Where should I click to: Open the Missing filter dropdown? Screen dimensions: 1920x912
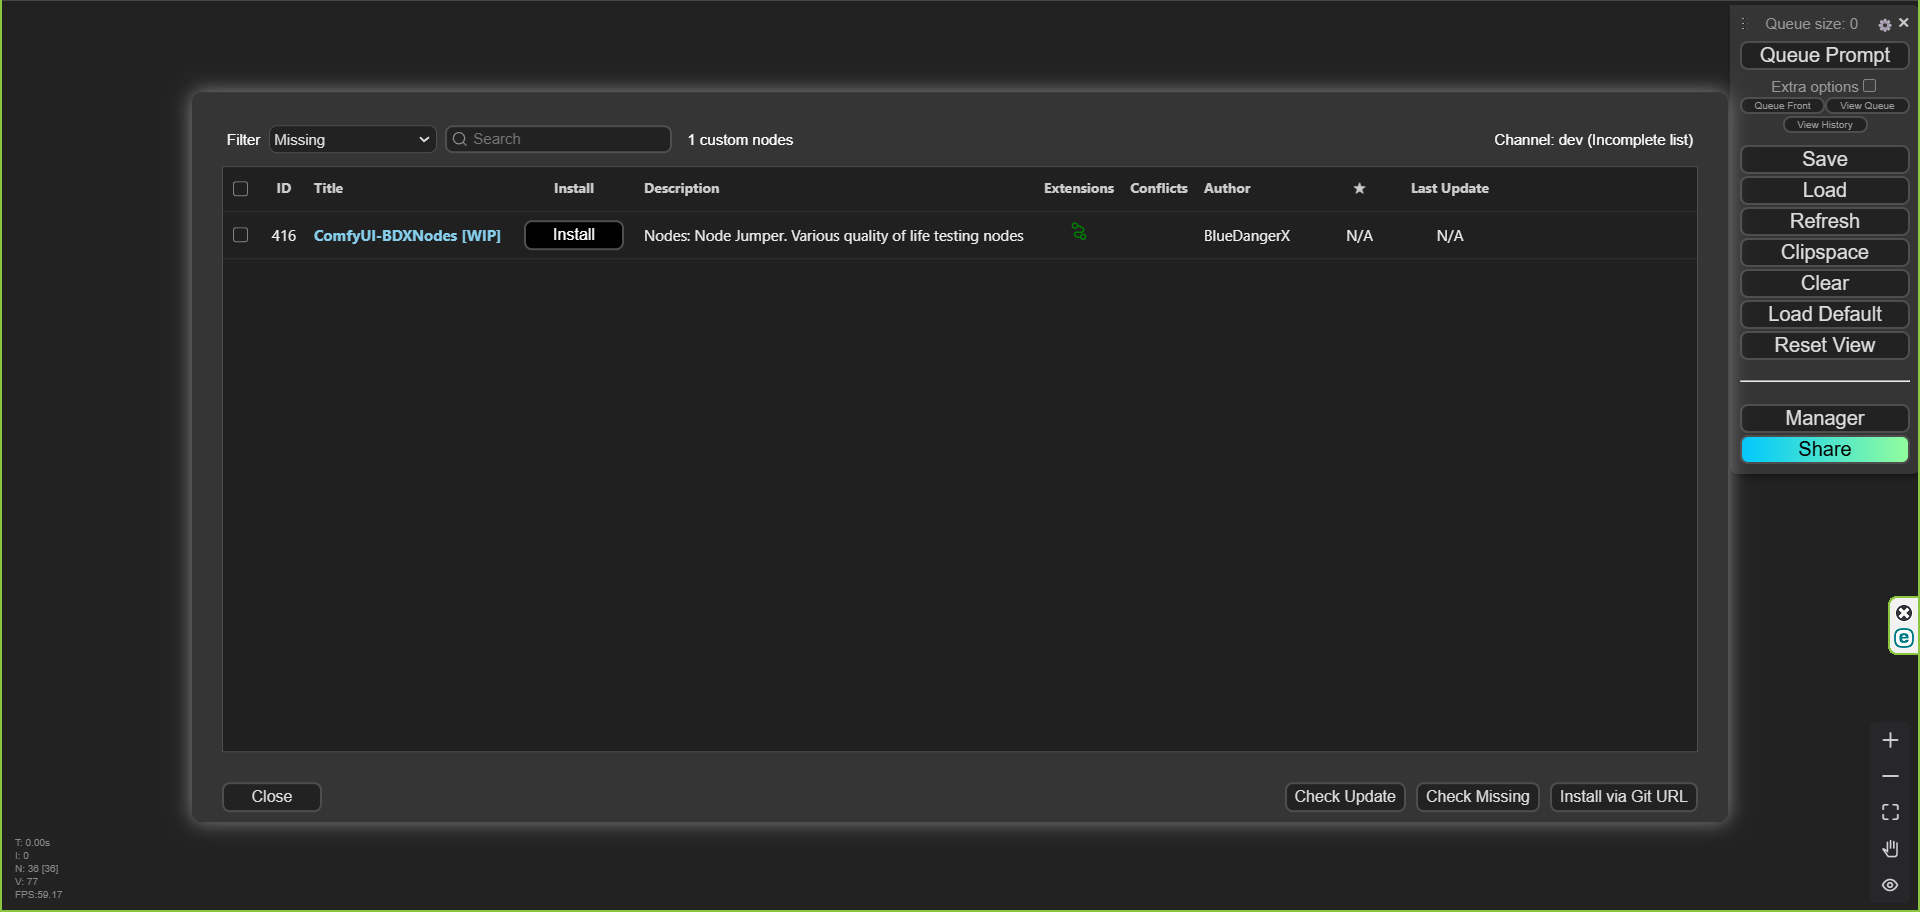pyautogui.click(x=352, y=140)
